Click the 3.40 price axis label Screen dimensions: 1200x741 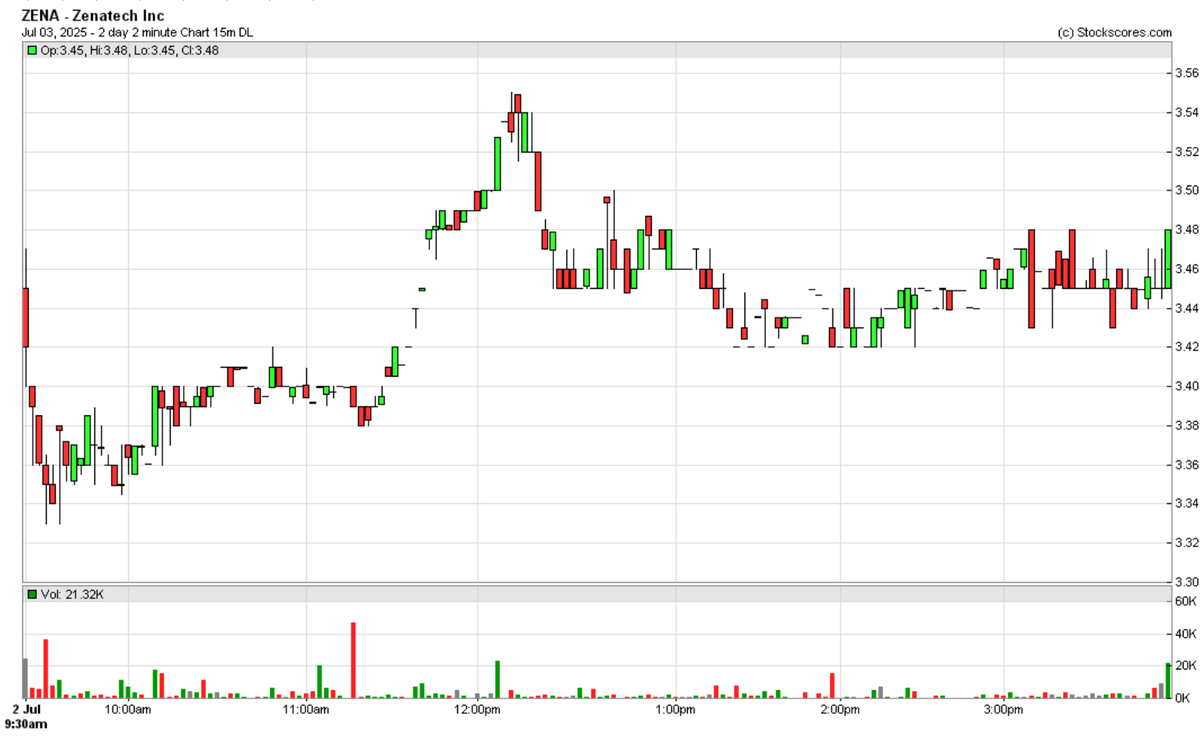pos(1186,386)
